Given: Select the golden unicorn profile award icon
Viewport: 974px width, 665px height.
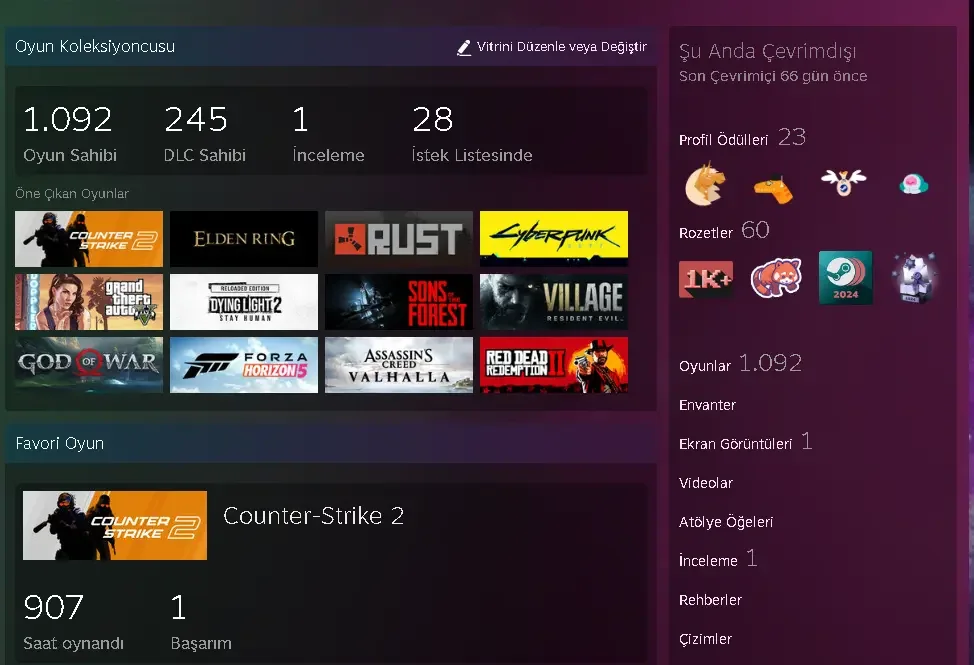Looking at the screenshot, I should [x=703, y=185].
